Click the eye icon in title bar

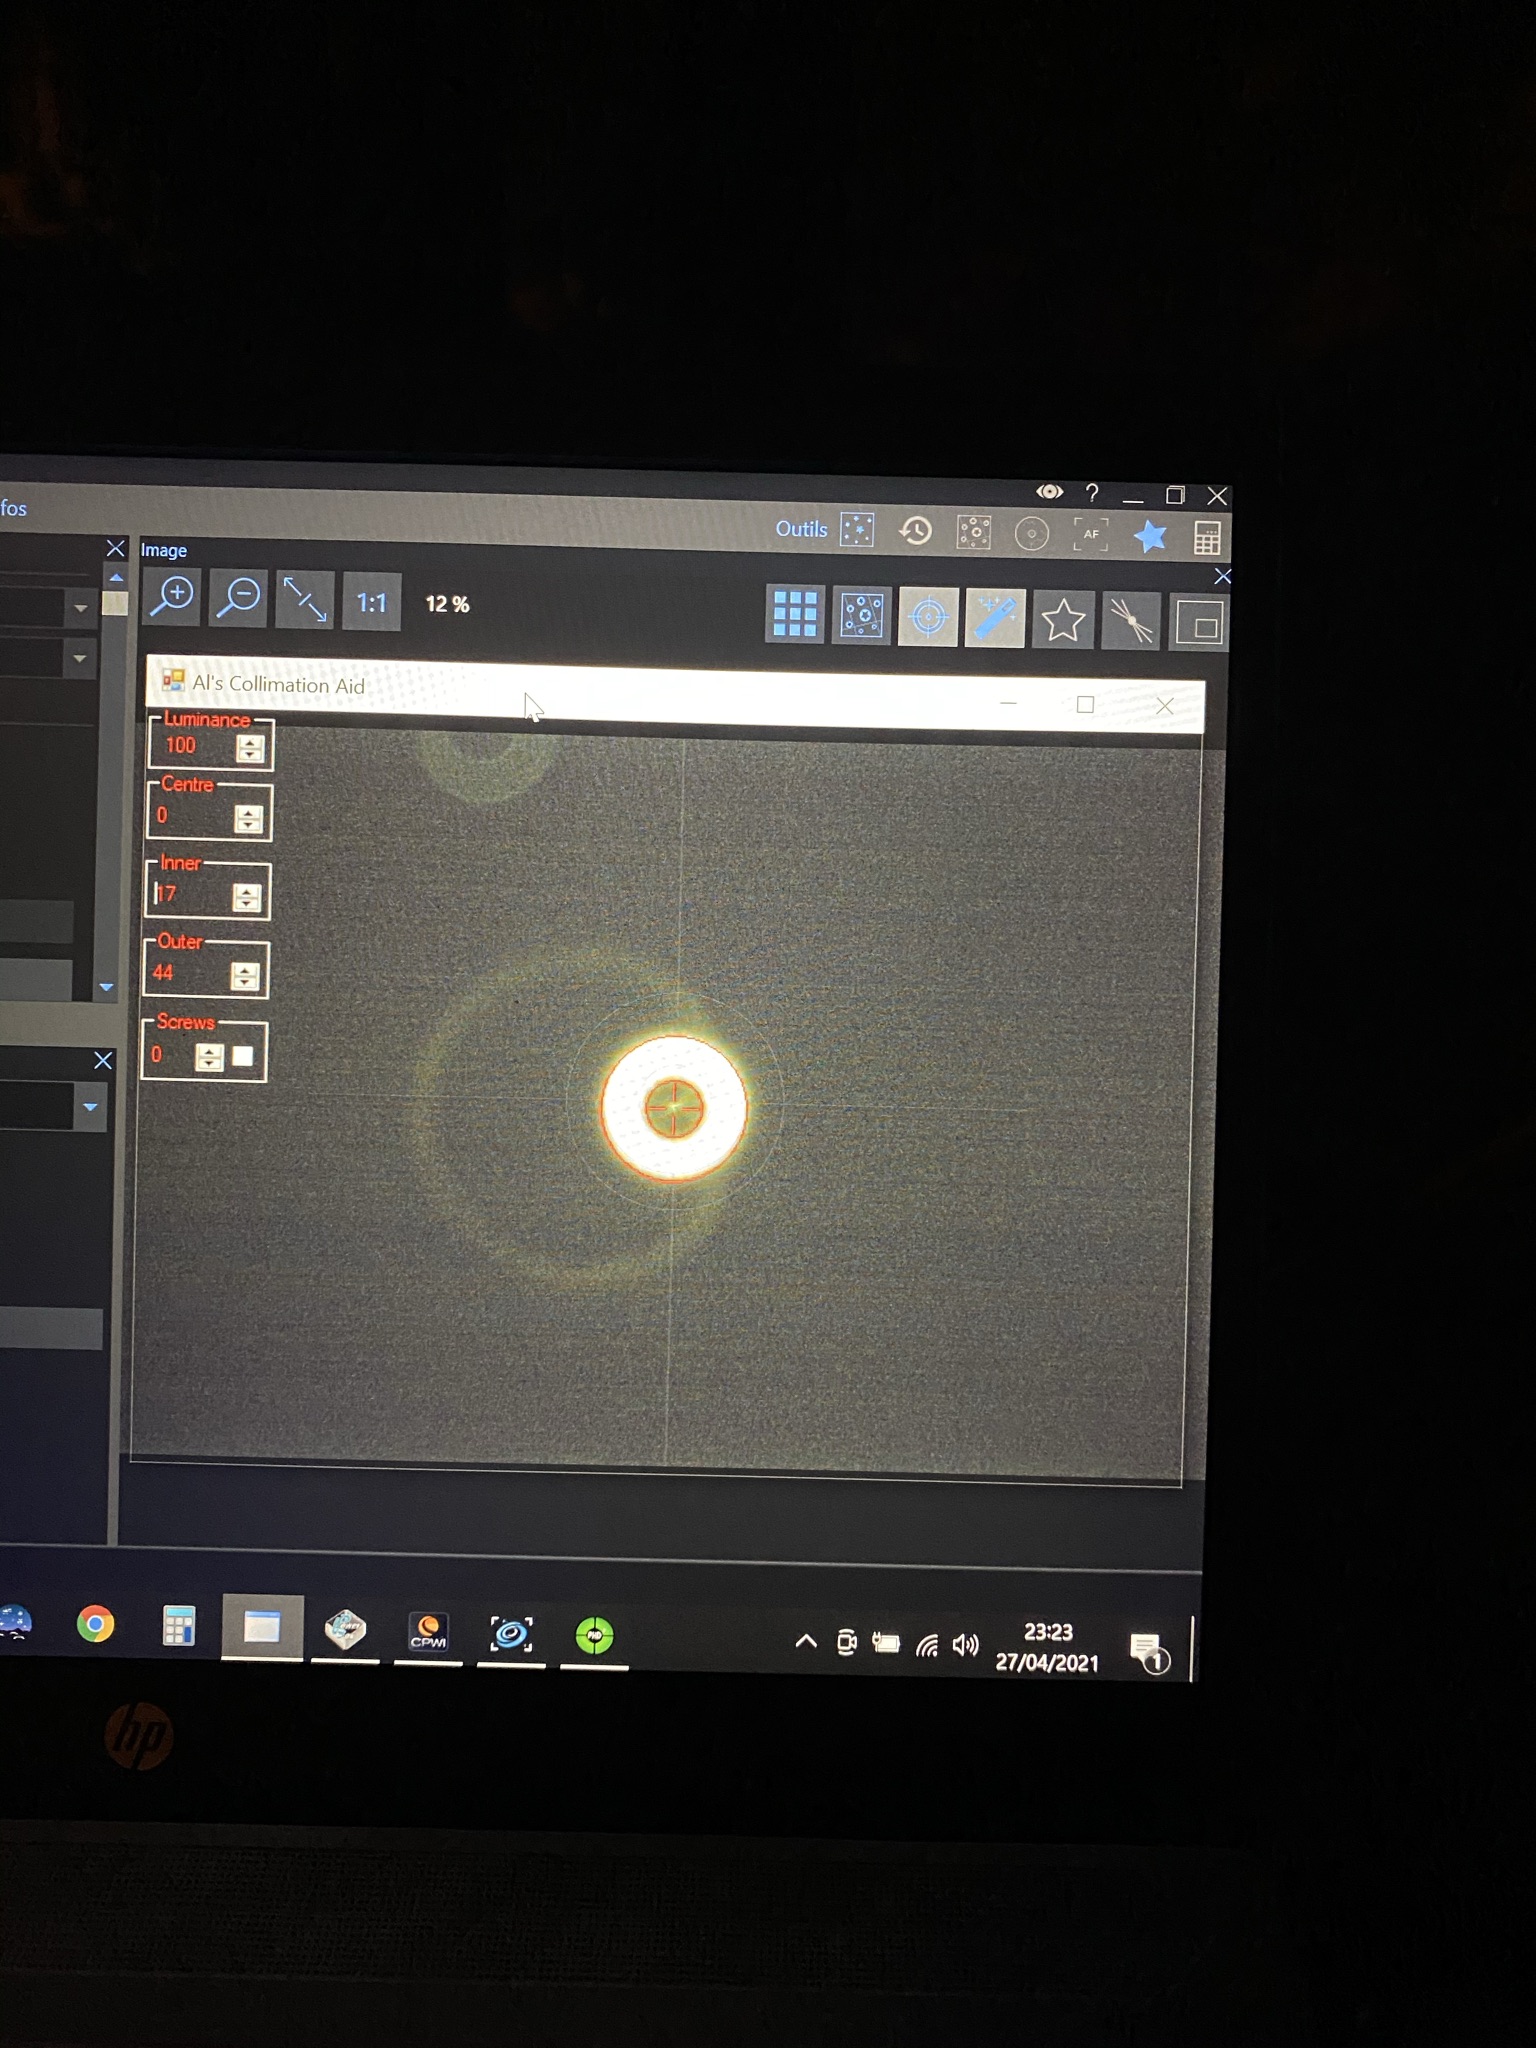[1049, 491]
